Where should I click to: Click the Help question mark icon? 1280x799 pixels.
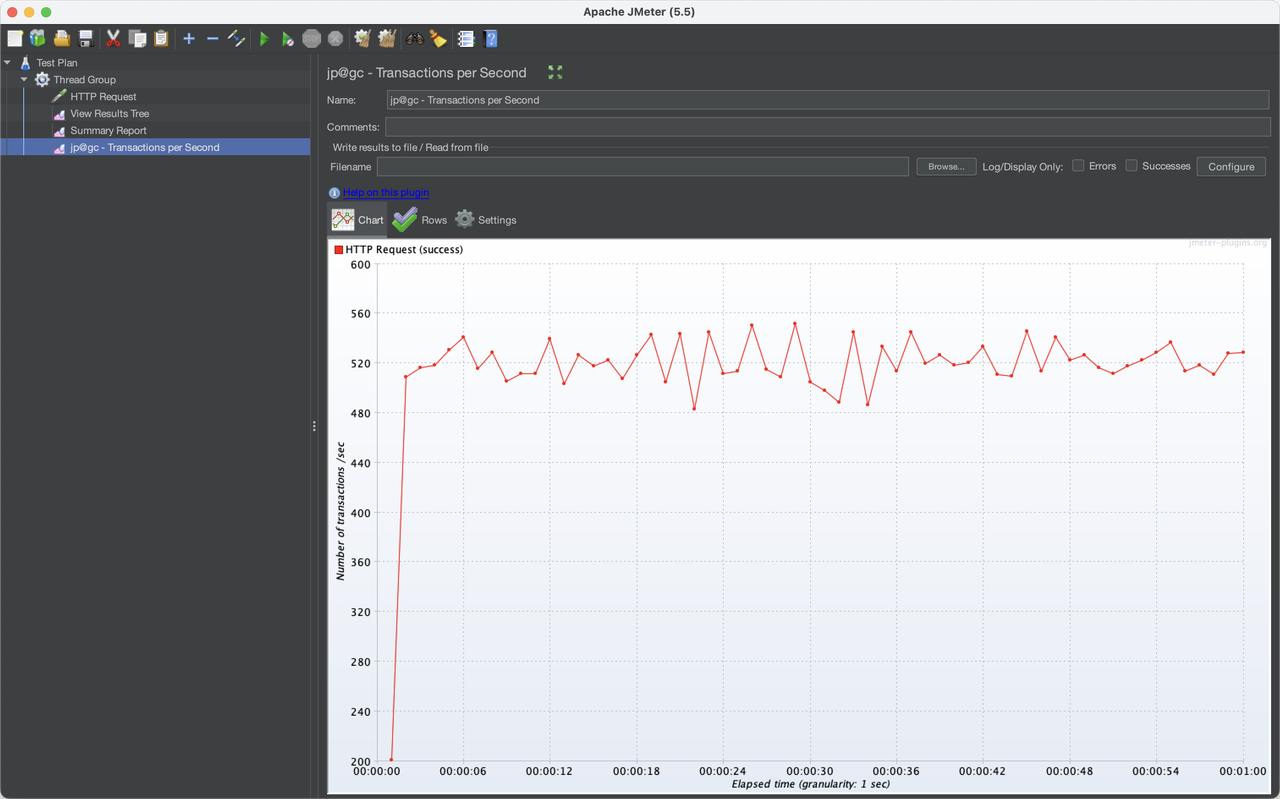click(490, 39)
